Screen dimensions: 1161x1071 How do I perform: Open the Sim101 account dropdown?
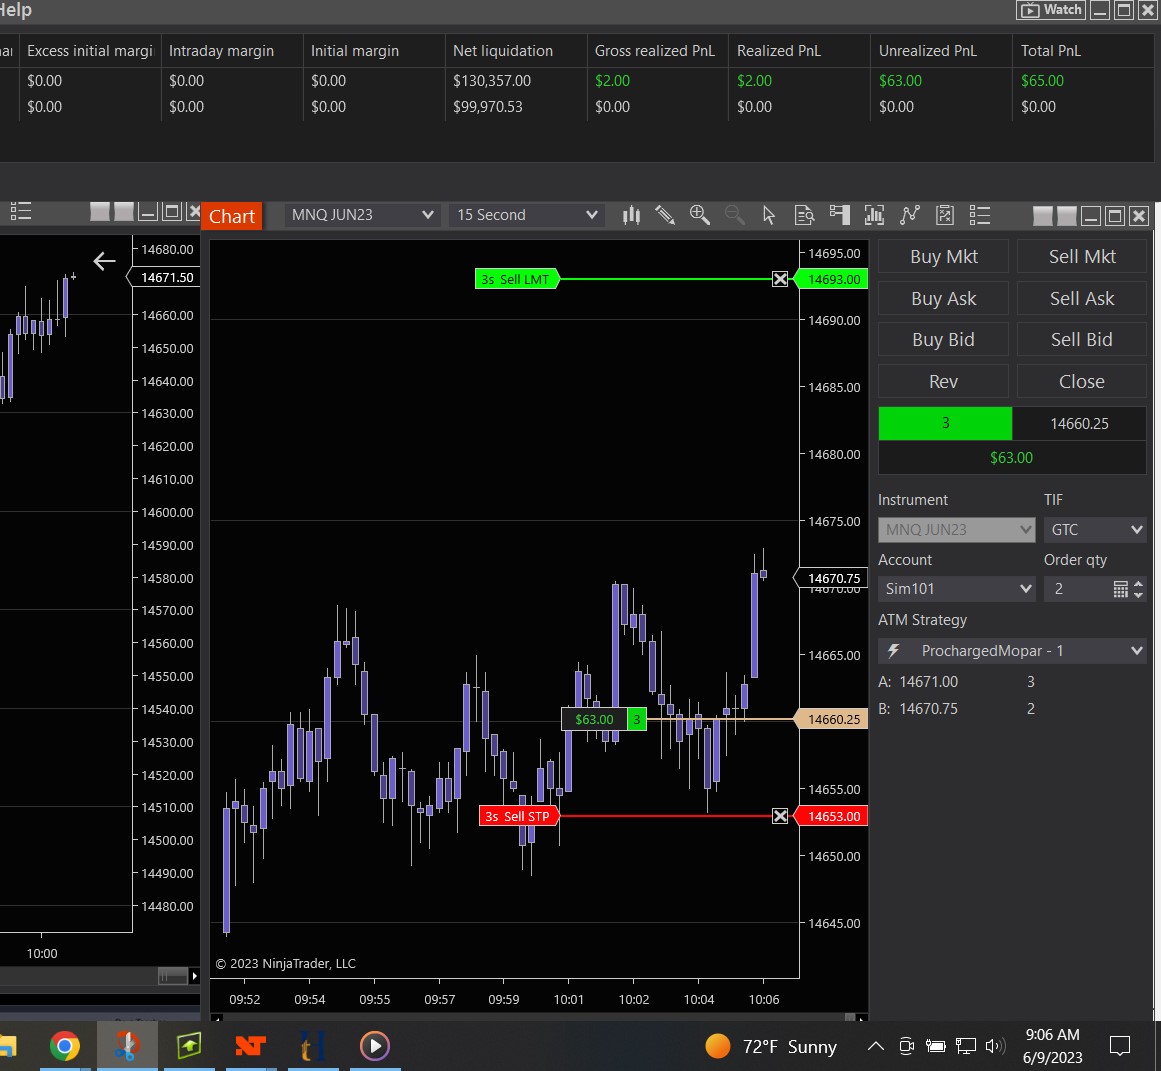[956, 589]
